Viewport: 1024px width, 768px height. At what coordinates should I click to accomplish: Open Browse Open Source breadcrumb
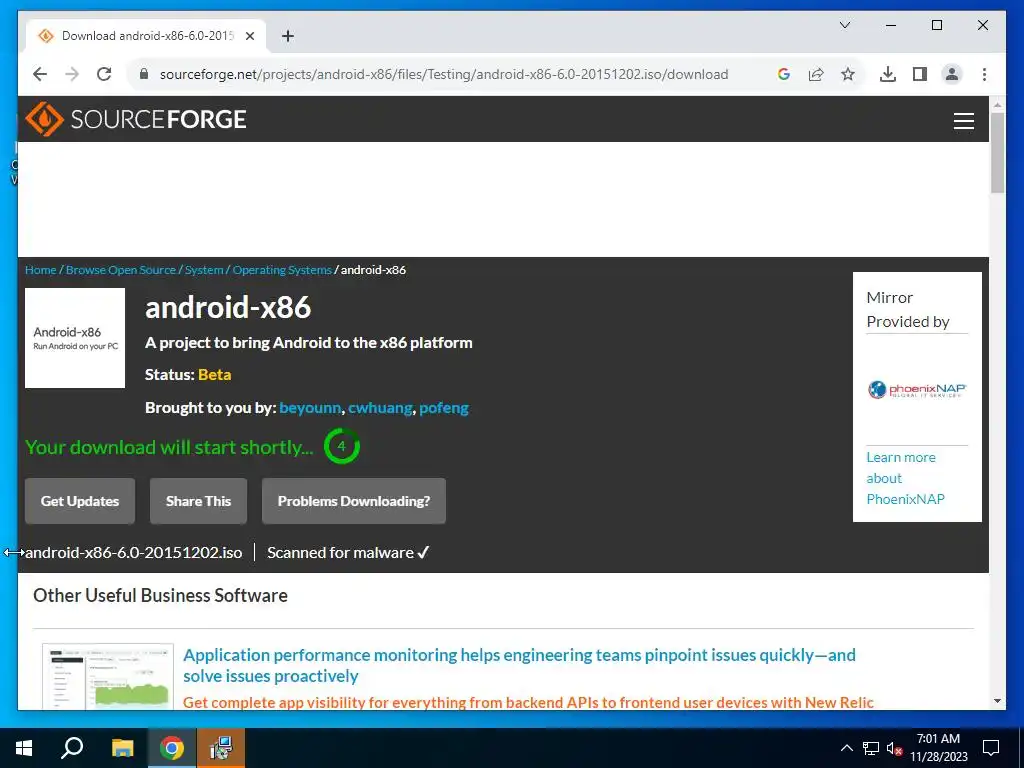[121, 270]
